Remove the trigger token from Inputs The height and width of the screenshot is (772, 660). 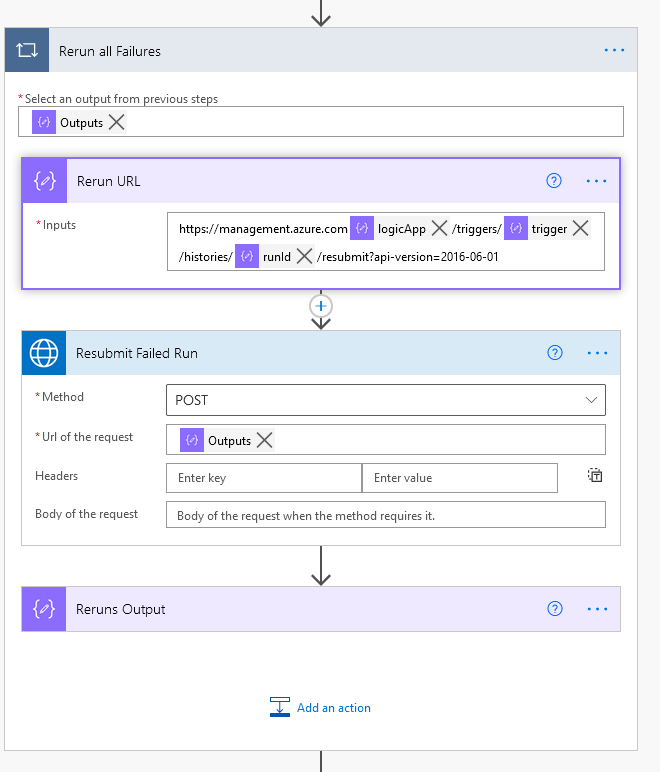[x=580, y=229]
